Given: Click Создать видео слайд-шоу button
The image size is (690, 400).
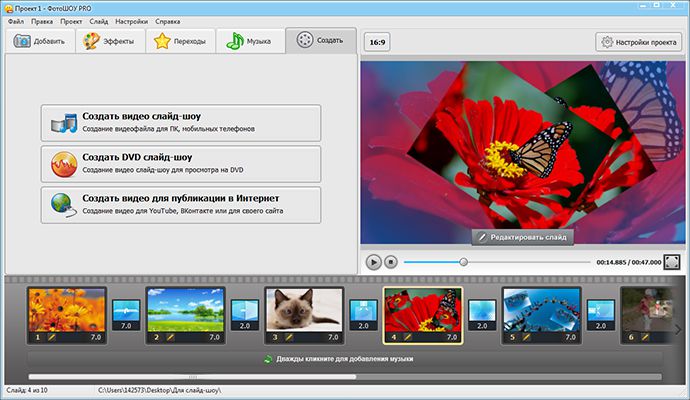Looking at the screenshot, I should 181,123.
